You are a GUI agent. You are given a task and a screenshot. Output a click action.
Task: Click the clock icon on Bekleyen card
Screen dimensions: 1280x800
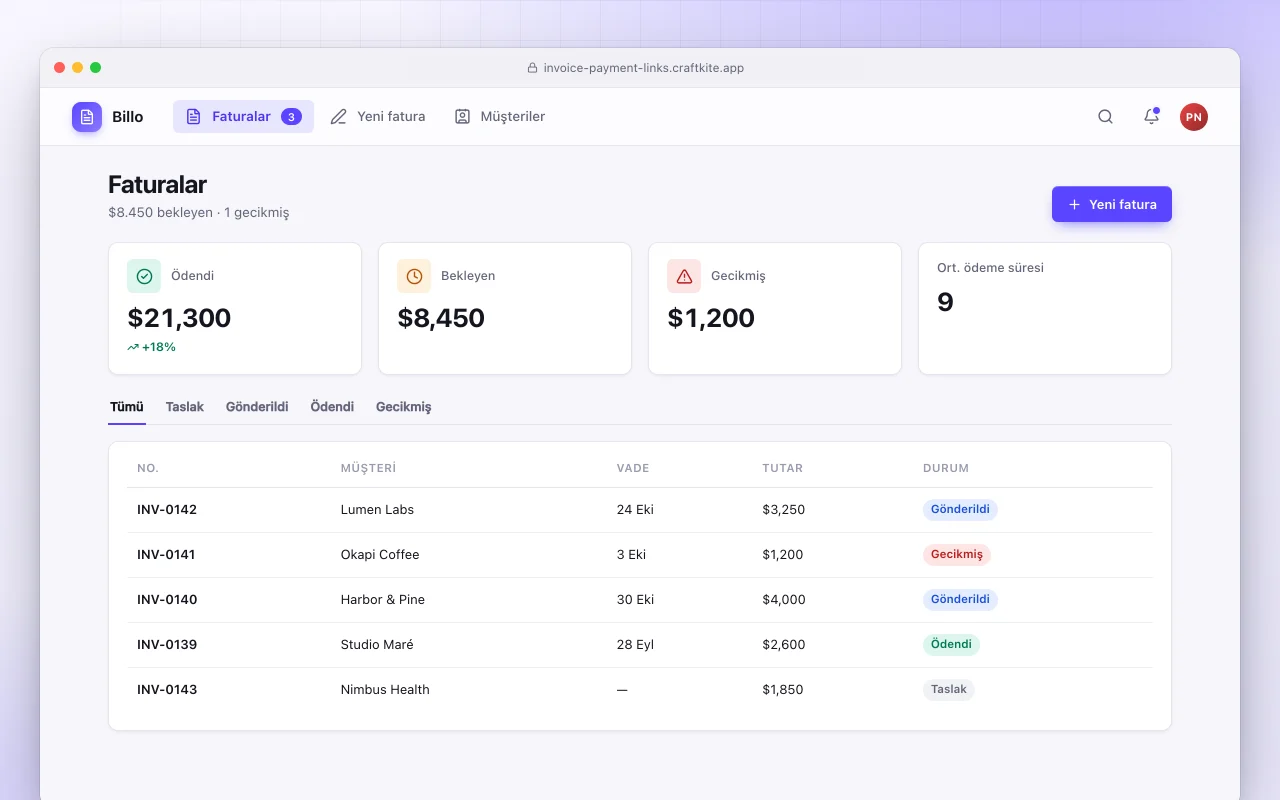pos(414,276)
